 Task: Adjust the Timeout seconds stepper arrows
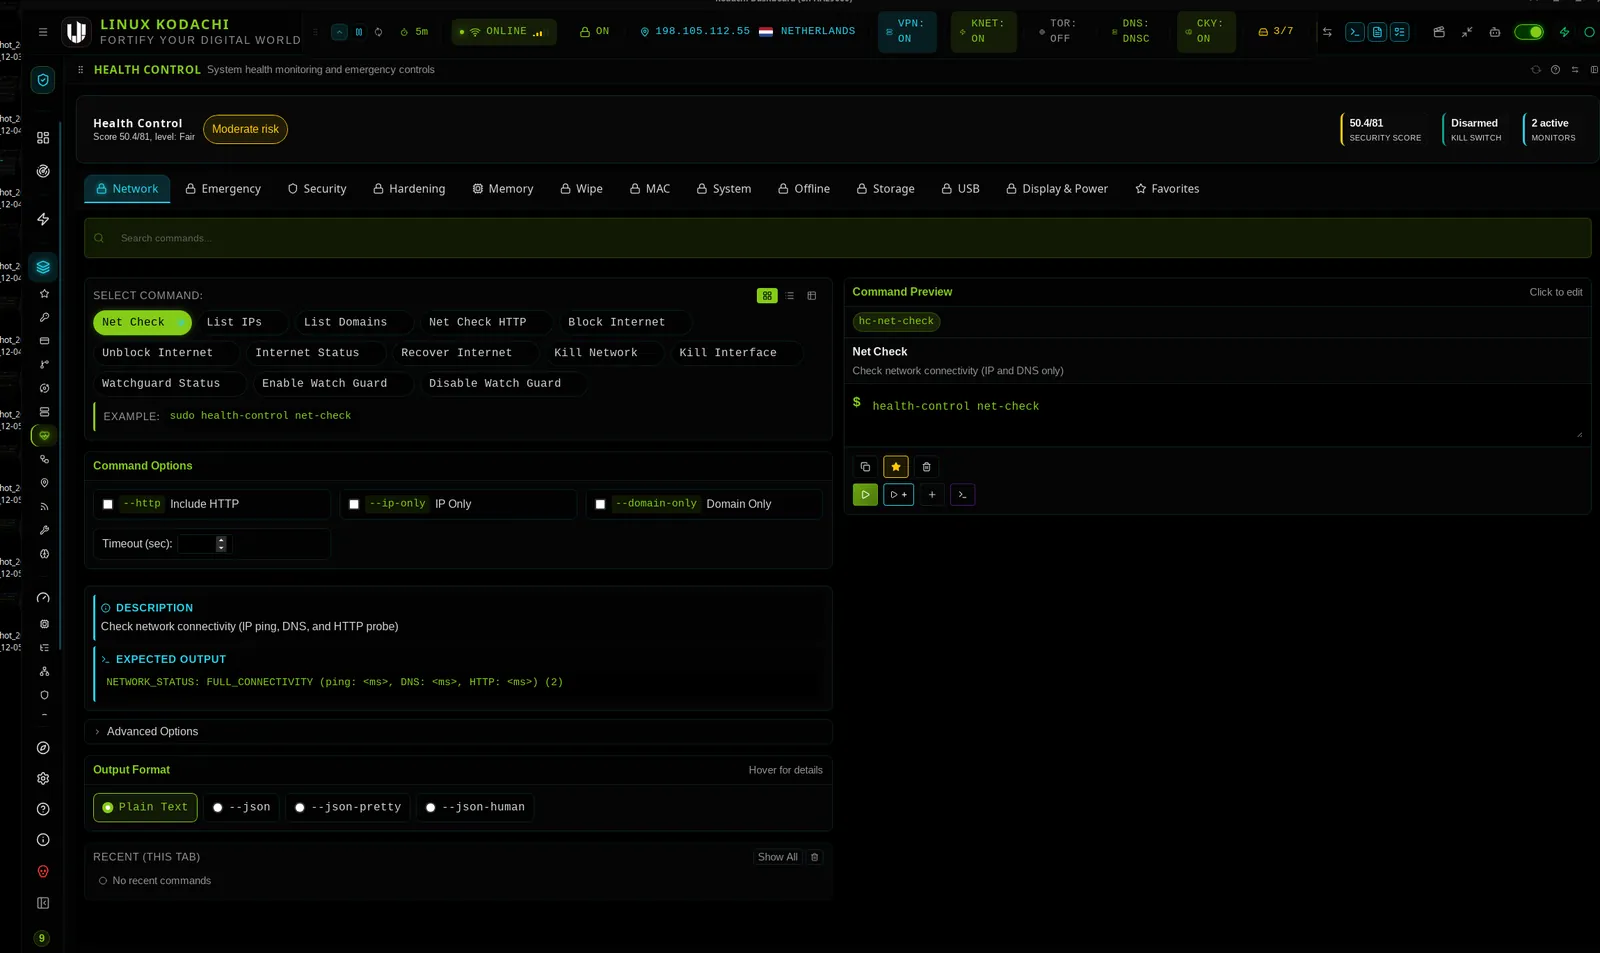(x=221, y=544)
